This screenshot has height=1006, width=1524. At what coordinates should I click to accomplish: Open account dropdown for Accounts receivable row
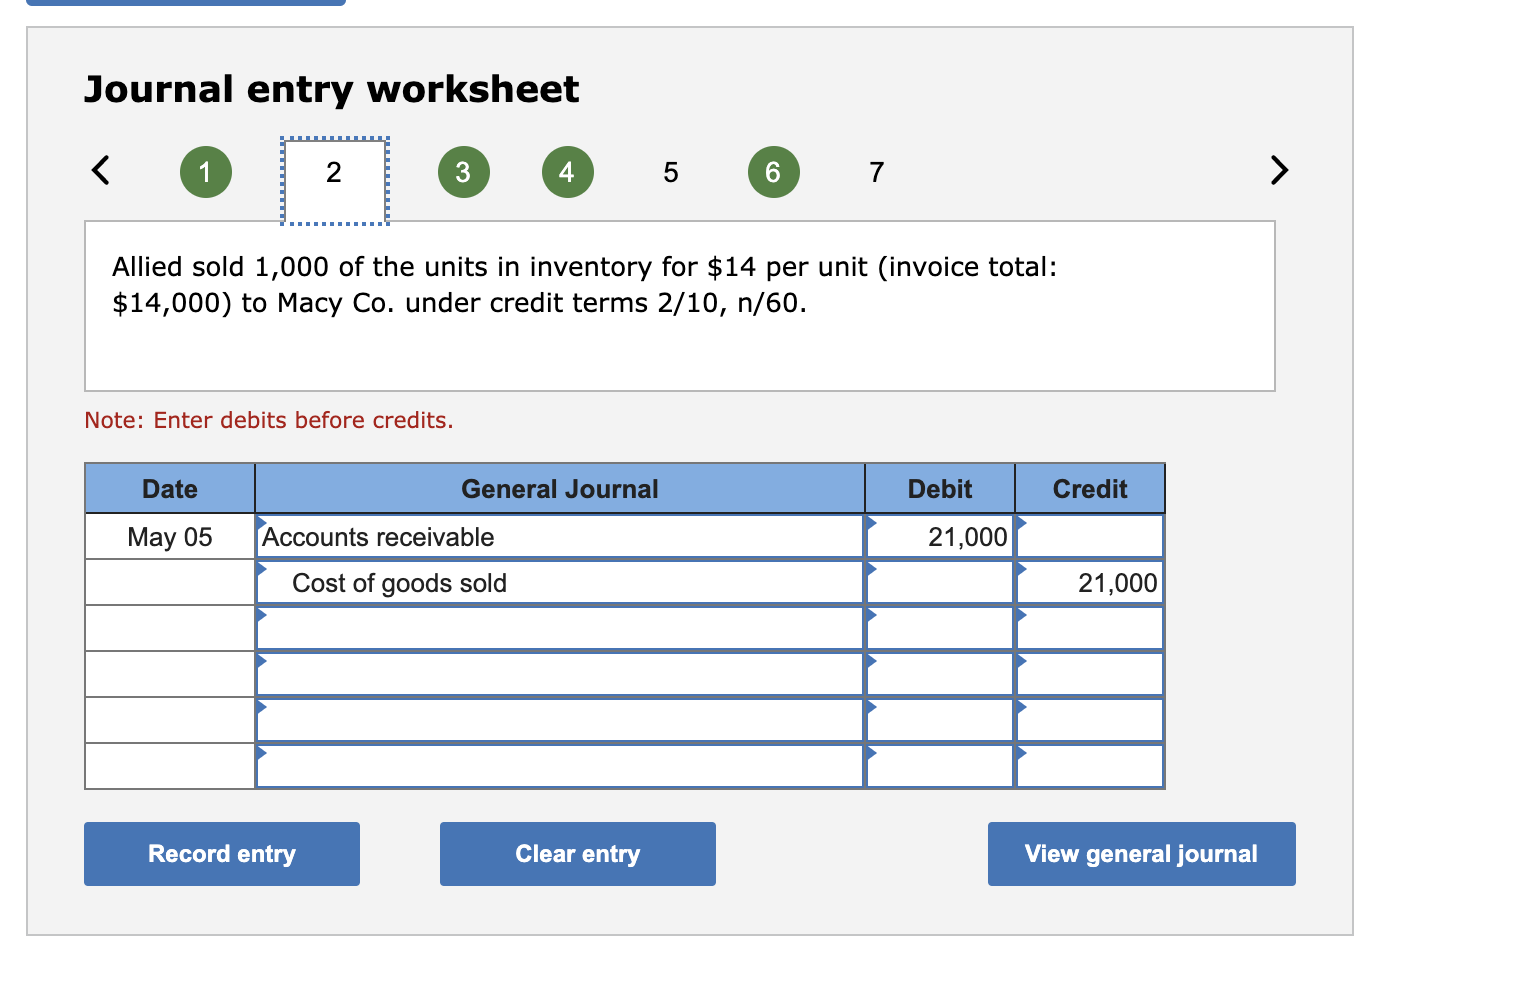point(560,537)
